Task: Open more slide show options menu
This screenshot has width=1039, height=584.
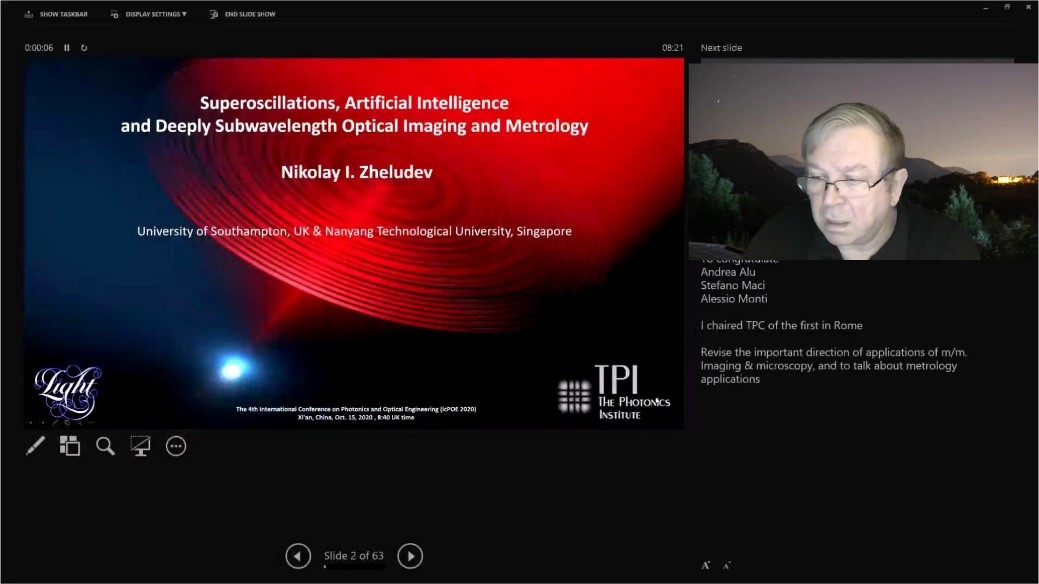Action: (176, 446)
